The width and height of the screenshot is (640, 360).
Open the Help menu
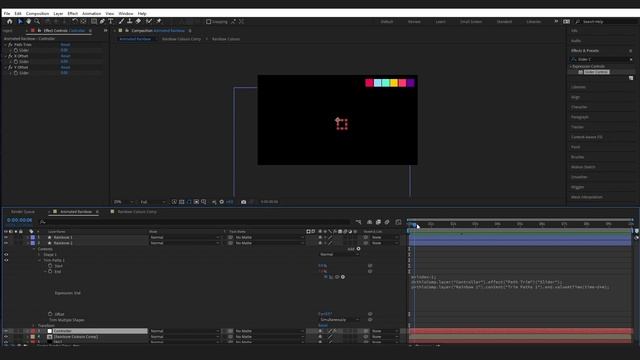click(x=142, y=13)
